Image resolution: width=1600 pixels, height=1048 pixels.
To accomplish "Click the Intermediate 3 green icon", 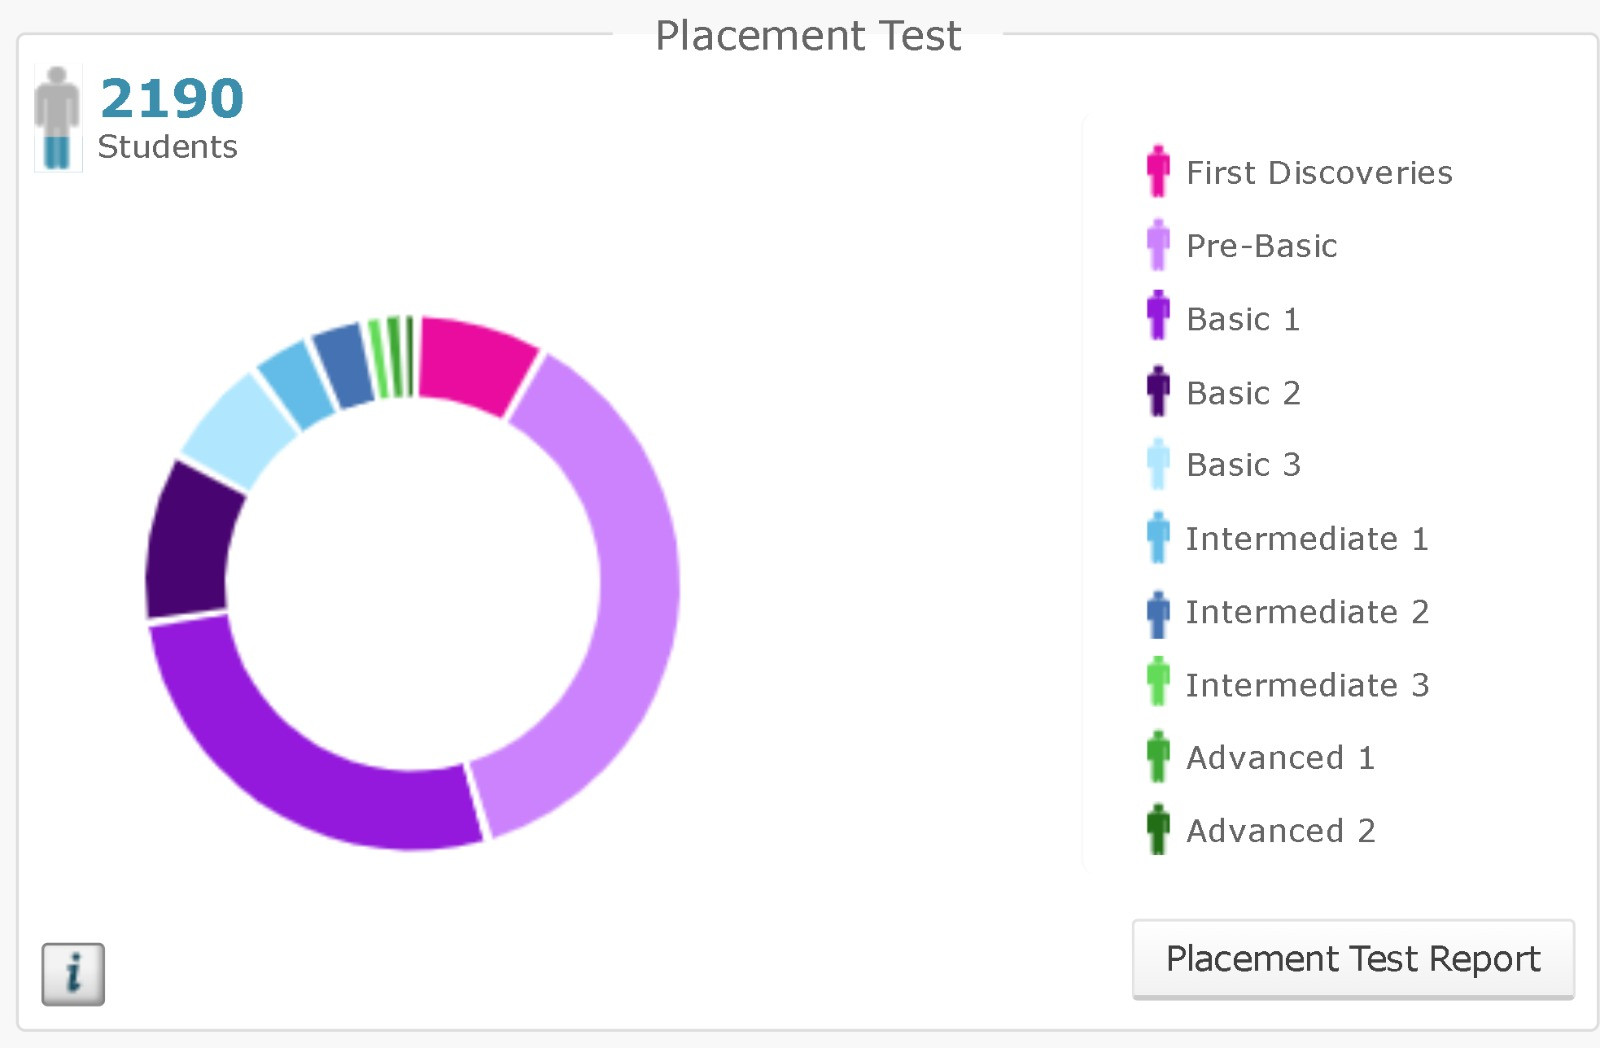I will point(1158,685).
